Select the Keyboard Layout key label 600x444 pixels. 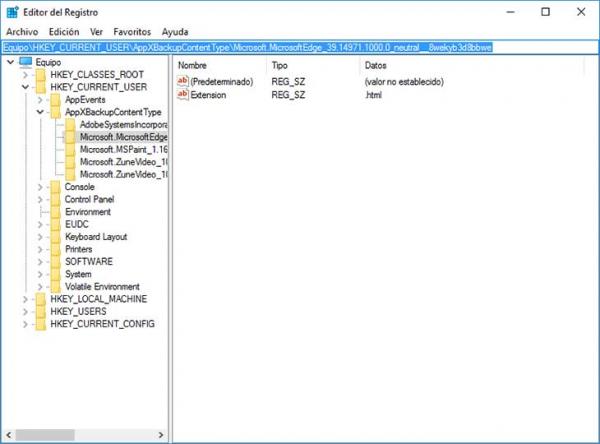[96, 237]
